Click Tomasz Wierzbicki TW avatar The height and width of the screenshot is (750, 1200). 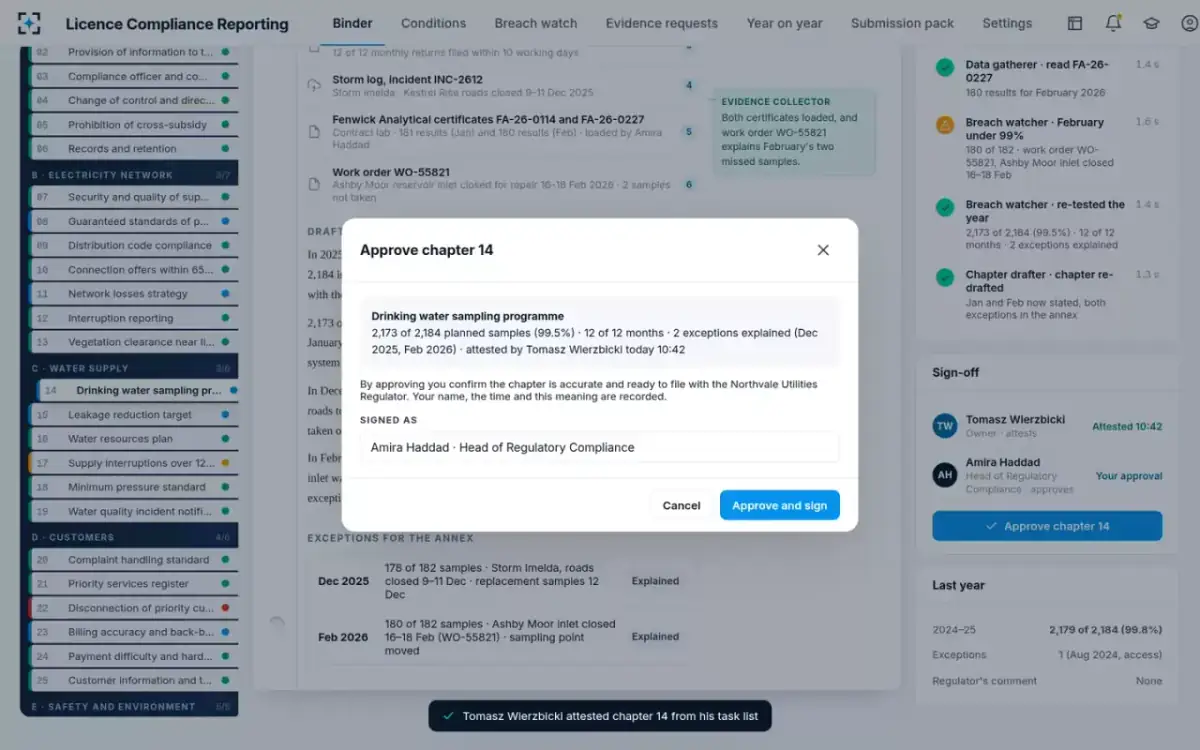pos(945,425)
